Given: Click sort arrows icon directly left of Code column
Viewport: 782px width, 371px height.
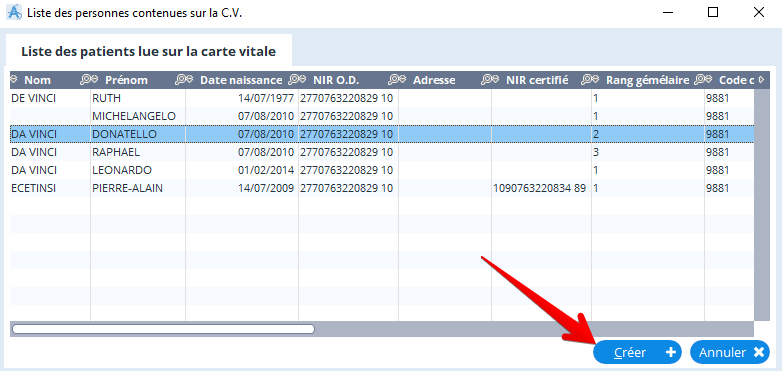Looking at the screenshot, I should click(709, 80).
